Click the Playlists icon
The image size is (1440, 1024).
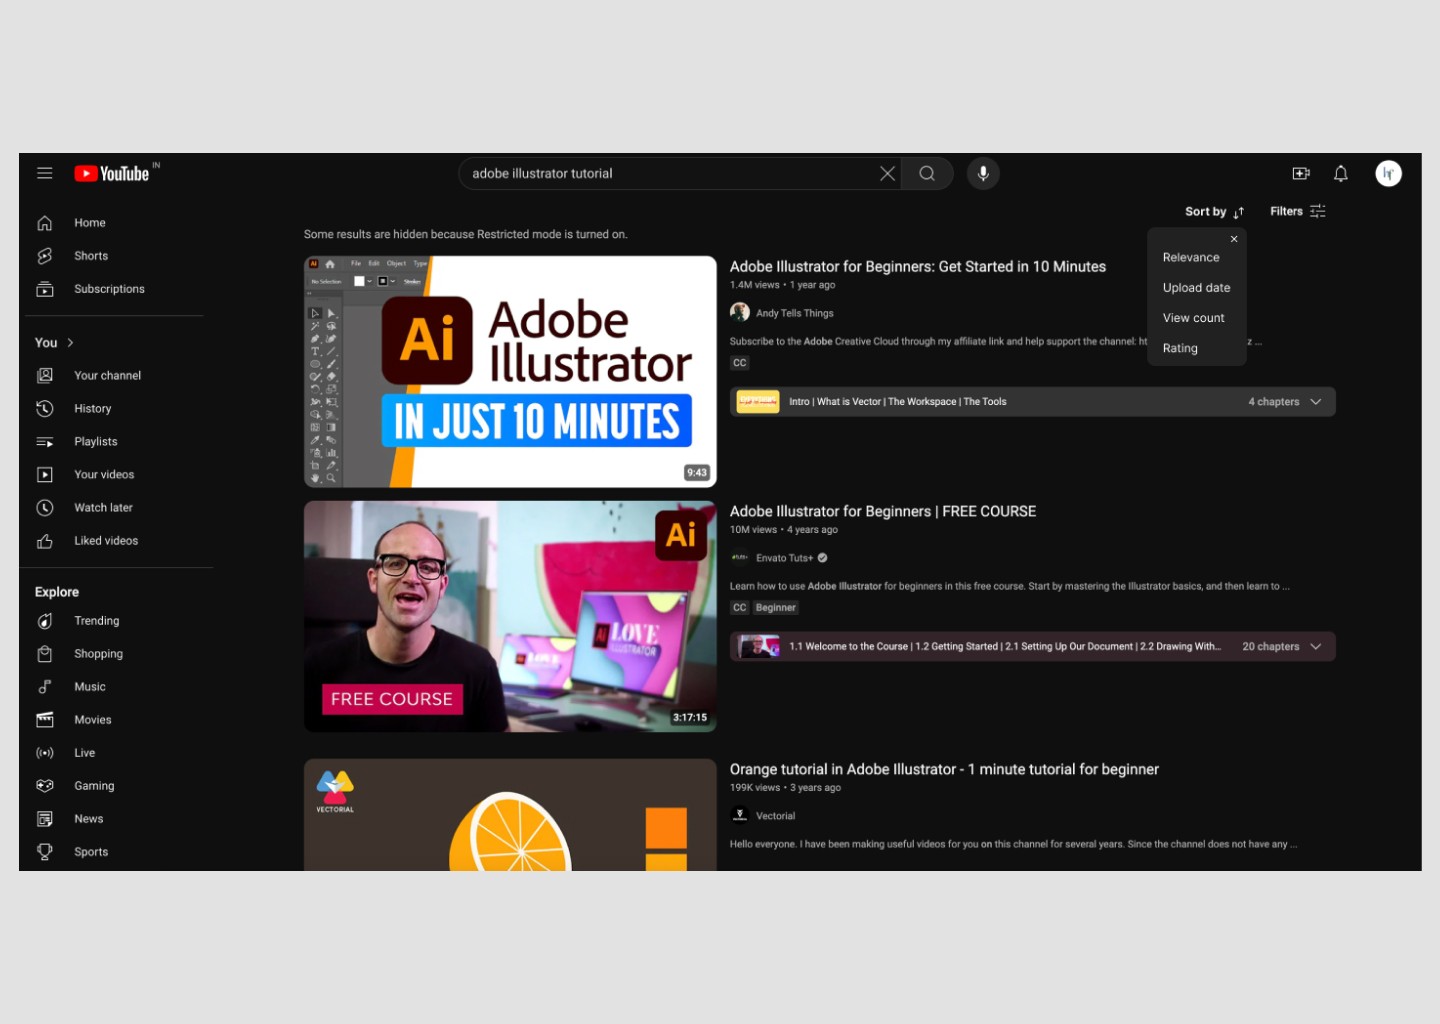coord(45,441)
